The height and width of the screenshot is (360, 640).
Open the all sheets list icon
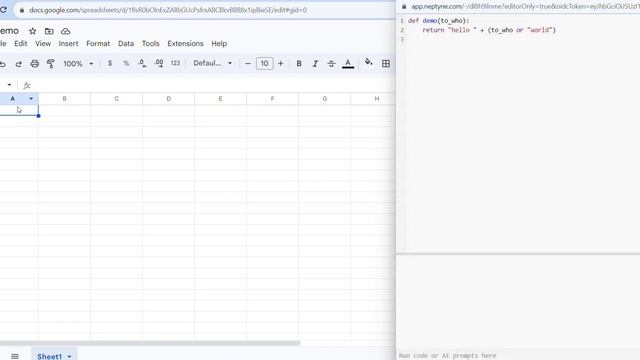[x=15, y=356]
